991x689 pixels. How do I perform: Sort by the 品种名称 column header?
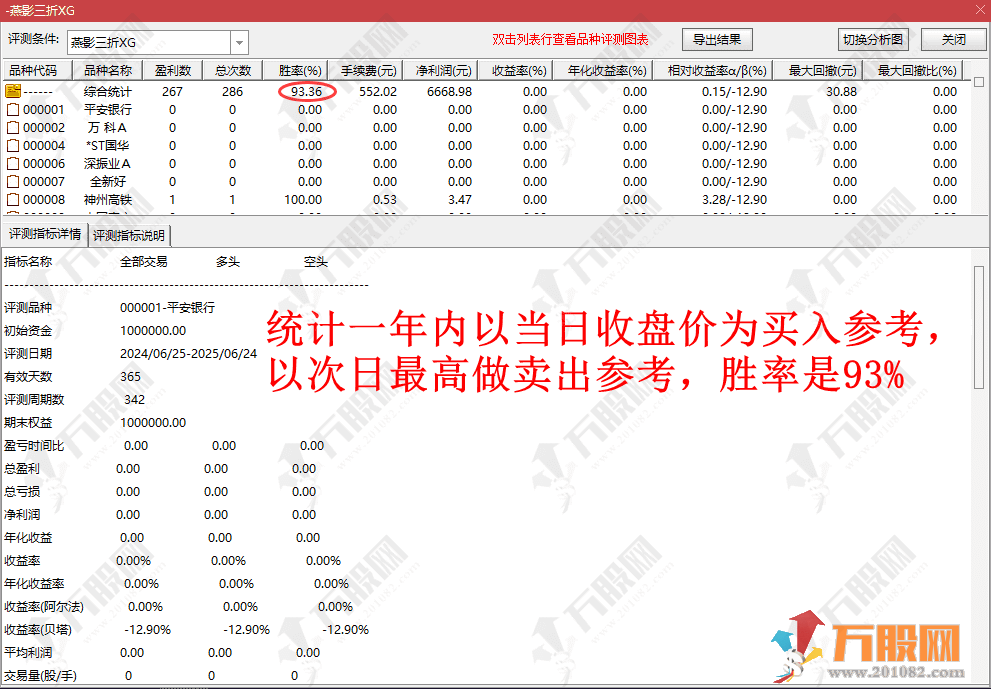(108, 70)
